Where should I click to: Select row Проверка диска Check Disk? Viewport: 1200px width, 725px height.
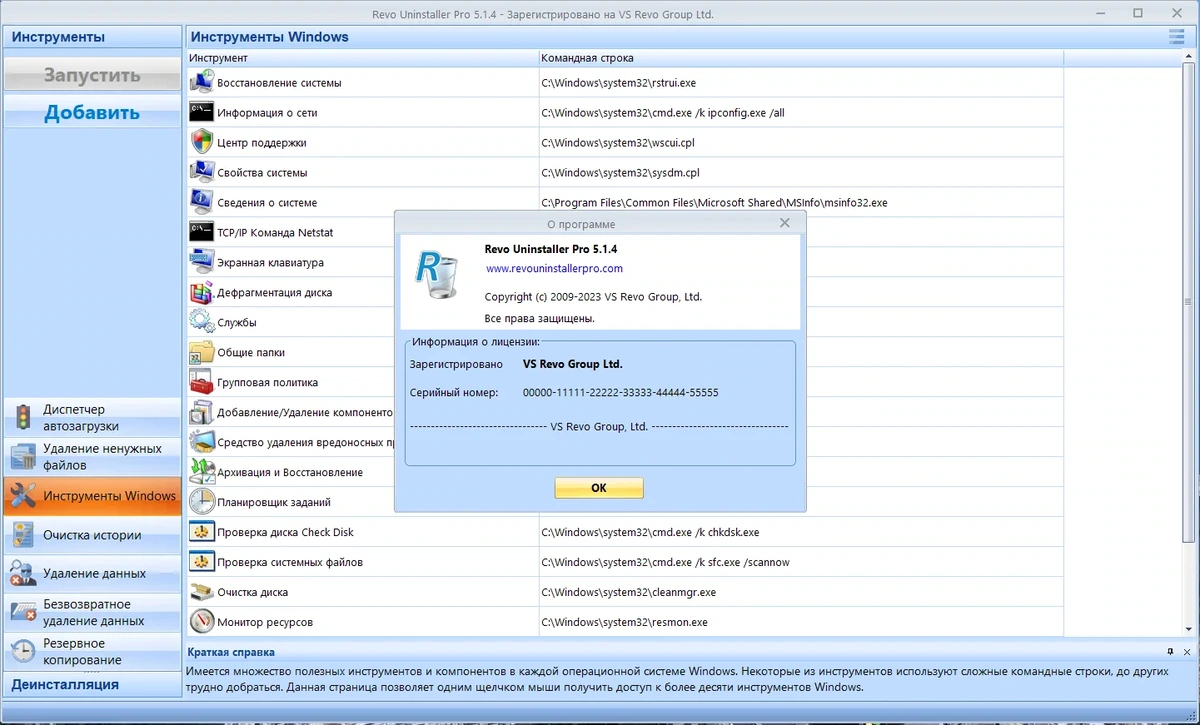(625, 532)
